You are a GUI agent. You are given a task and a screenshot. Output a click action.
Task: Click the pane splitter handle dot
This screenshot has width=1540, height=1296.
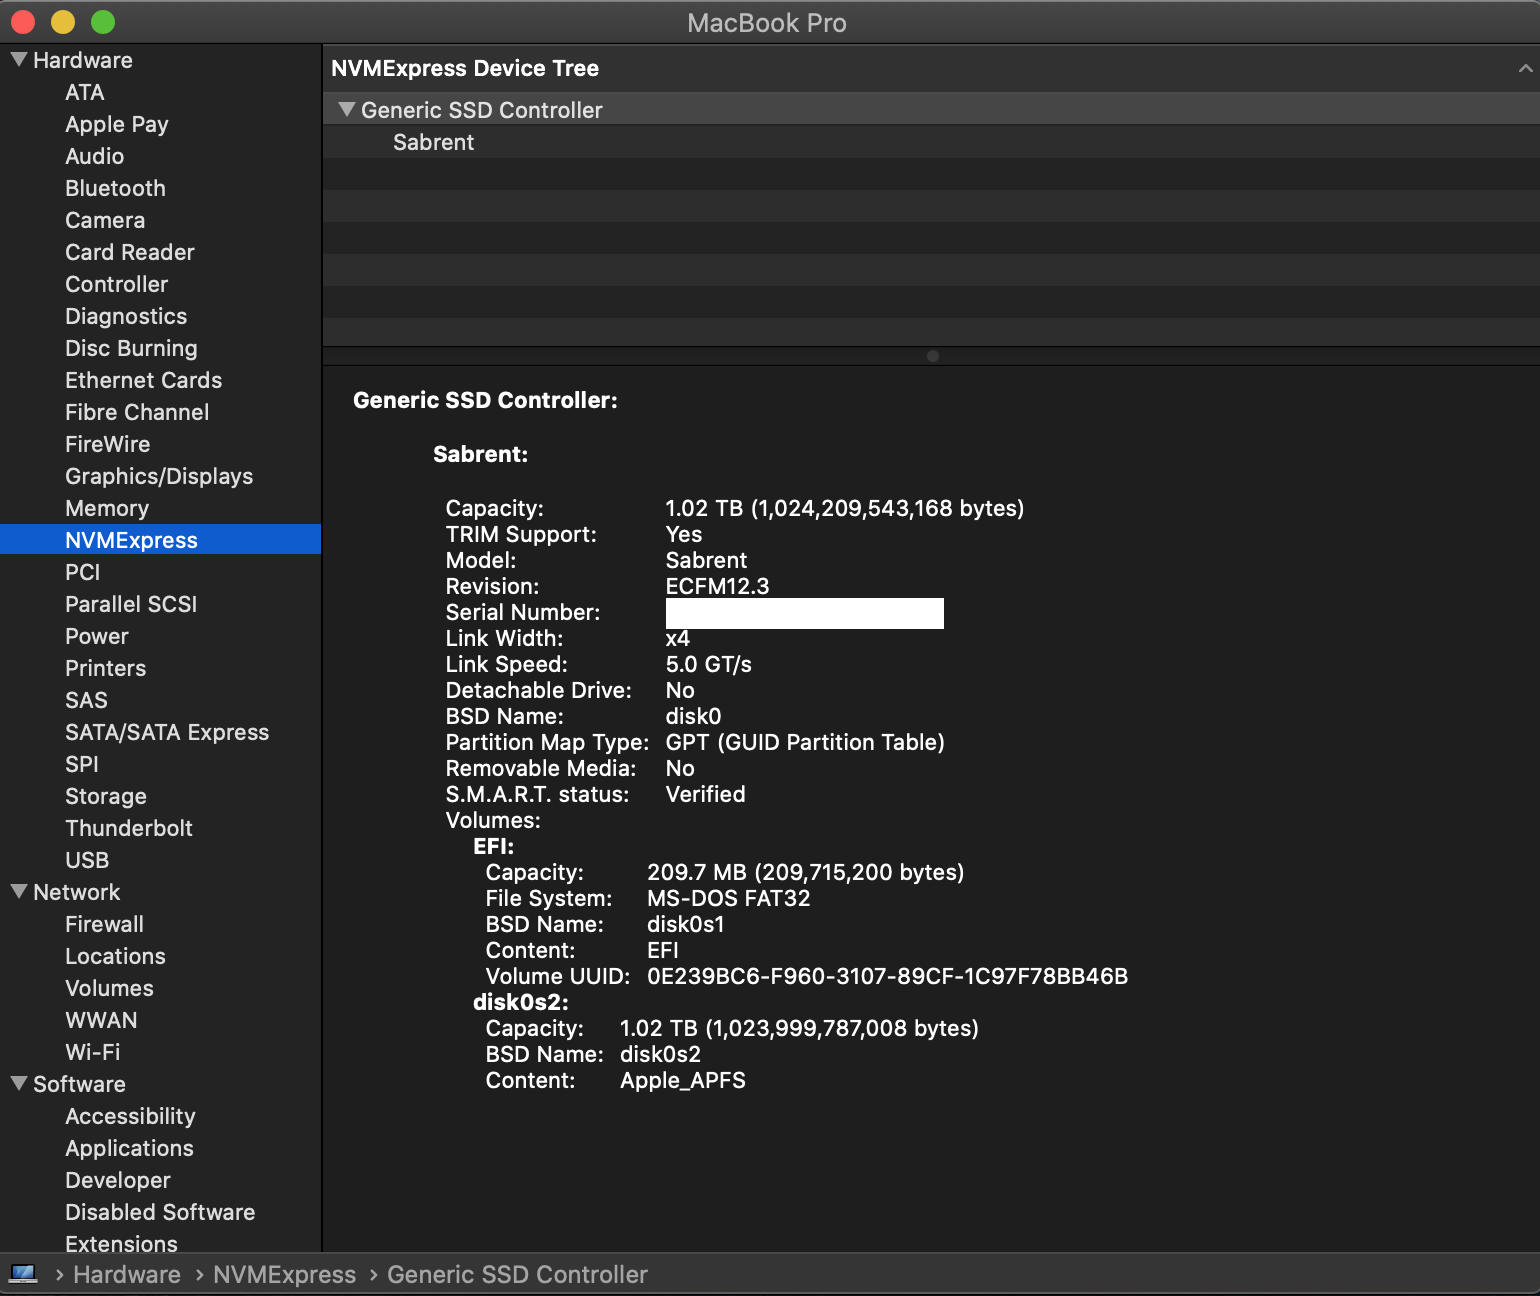click(932, 356)
